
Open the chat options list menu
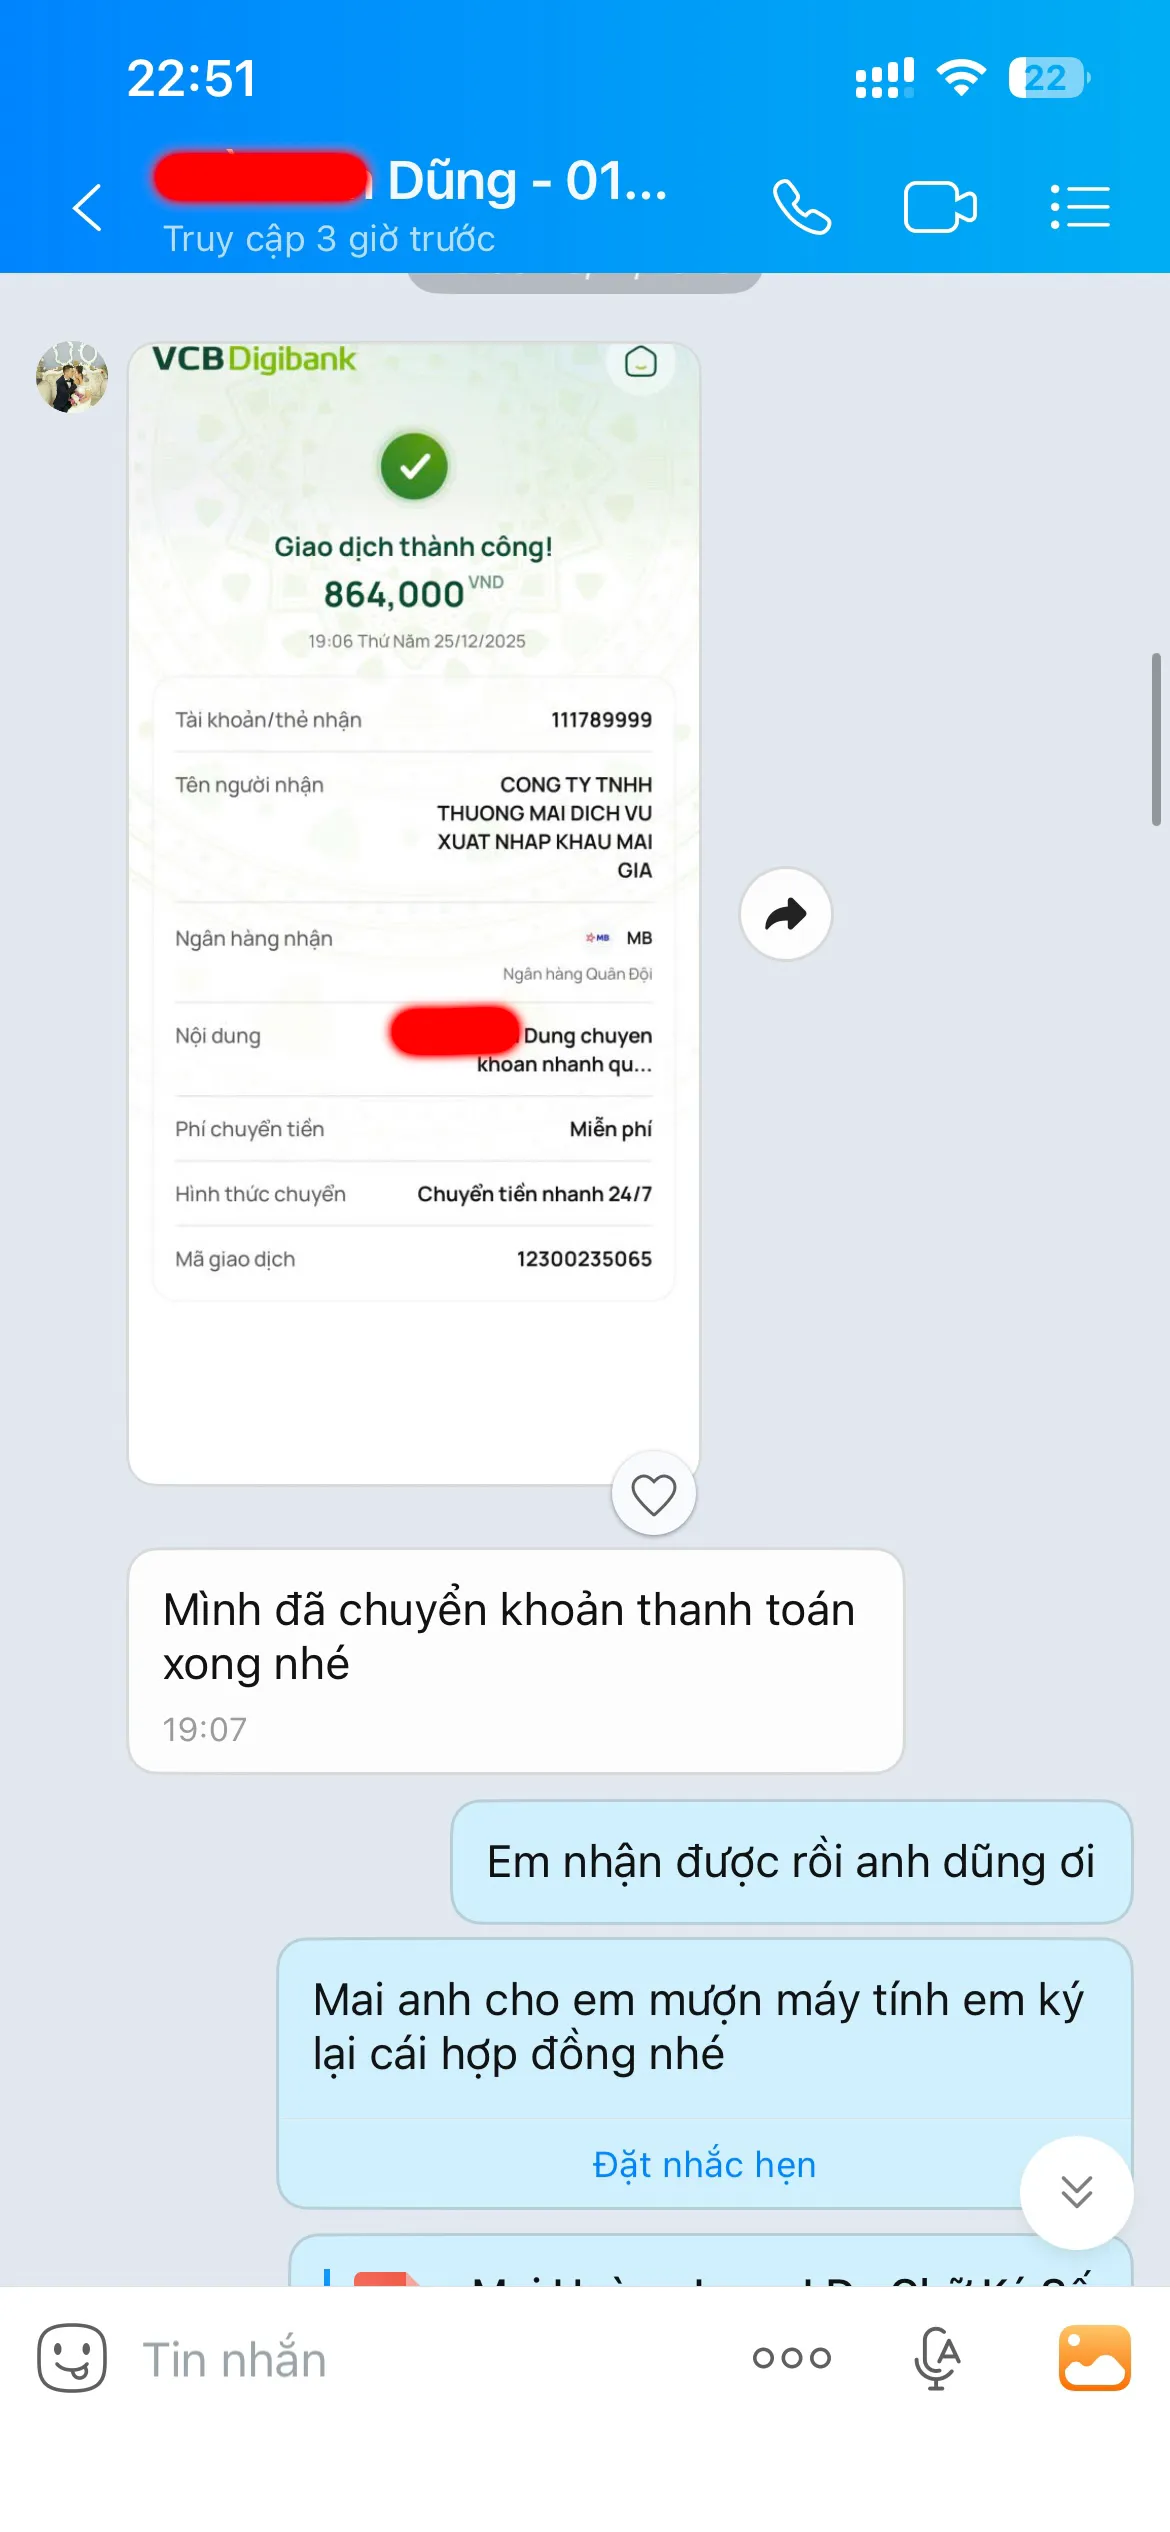point(1080,207)
